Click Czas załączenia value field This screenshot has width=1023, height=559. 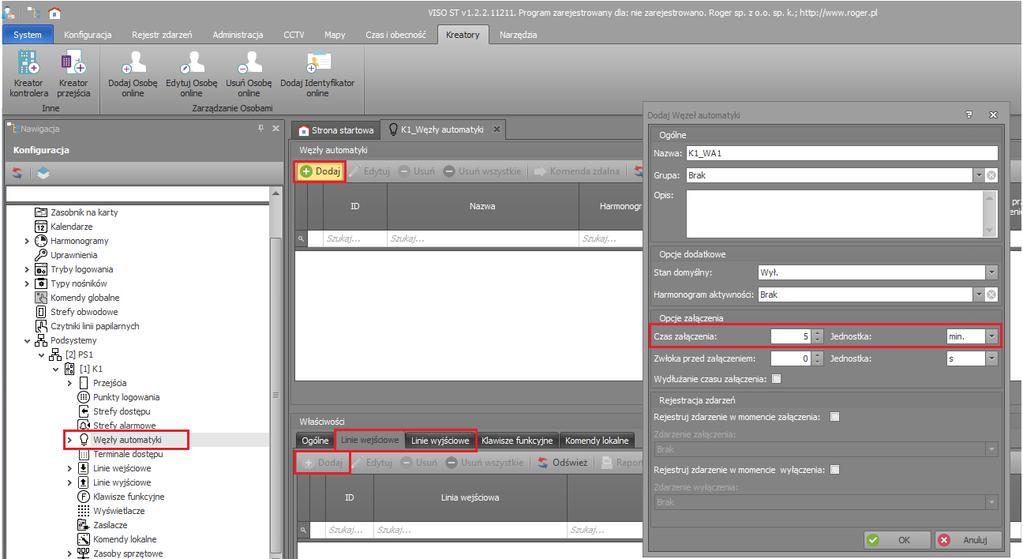[x=791, y=336]
